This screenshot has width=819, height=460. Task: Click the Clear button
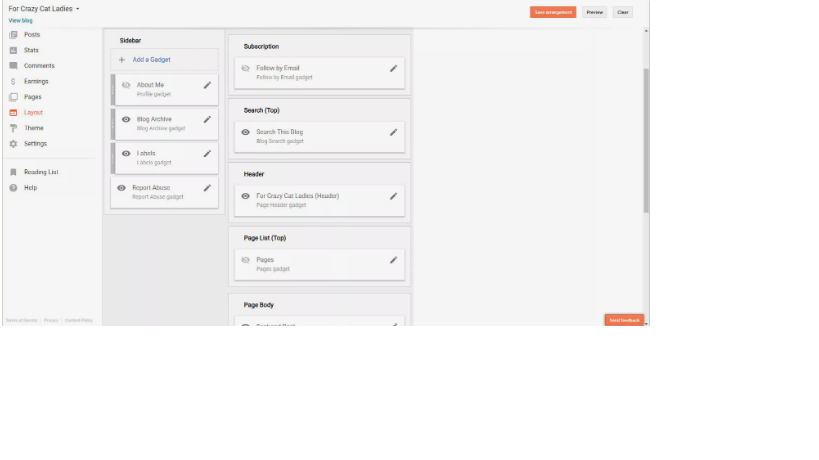[x=623, y=13]
